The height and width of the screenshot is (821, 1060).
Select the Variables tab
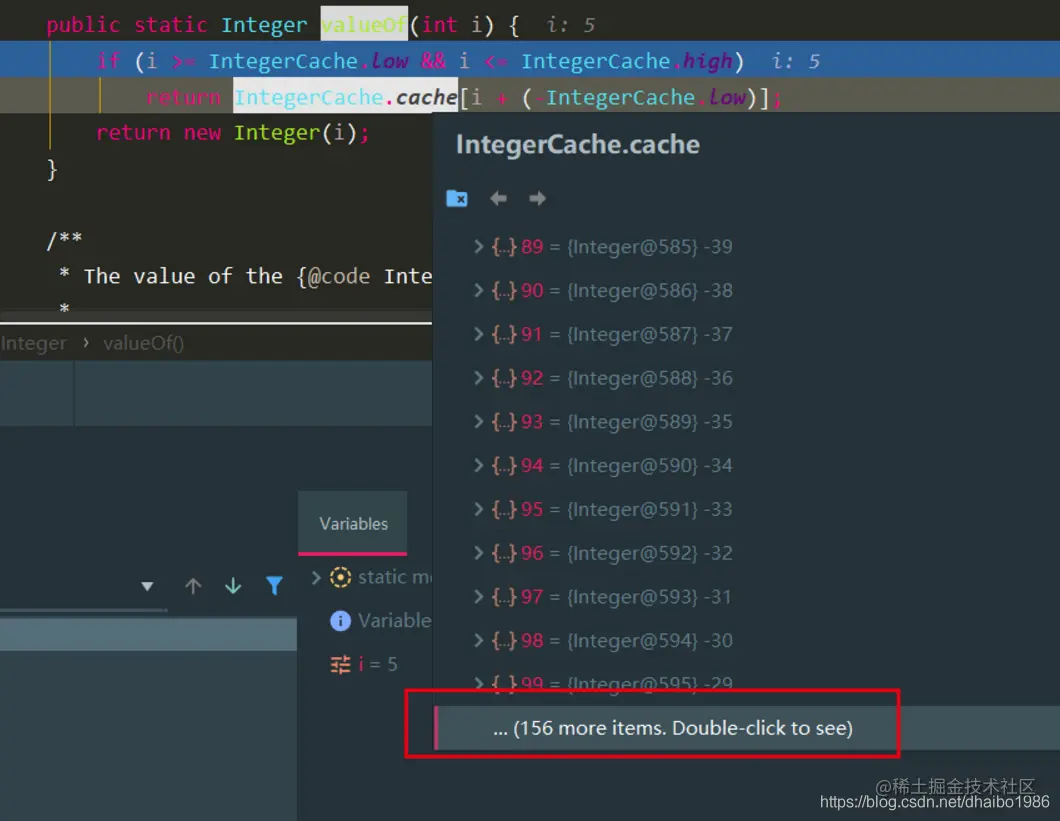pyautogui.click(x=353, y=523)
